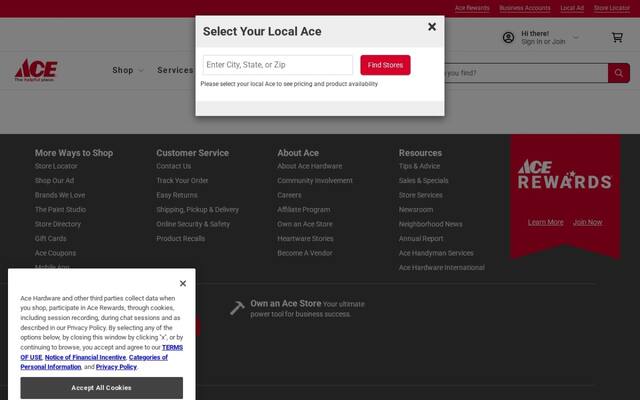Image resolution: width=640 pixels, height=400 pixels.
Task: Open TERMS OF USE link in cookie banner
Action: (x=172, y=347)
